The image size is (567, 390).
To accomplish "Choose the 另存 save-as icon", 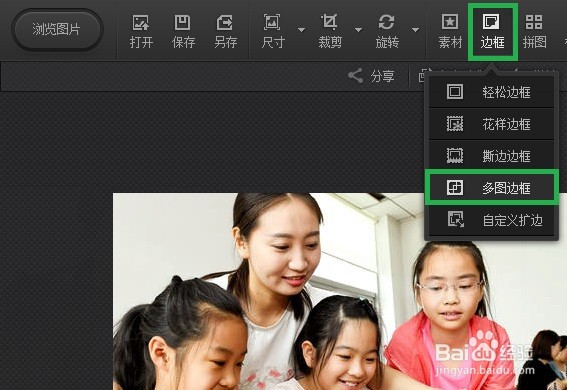I will click(225, 32).
